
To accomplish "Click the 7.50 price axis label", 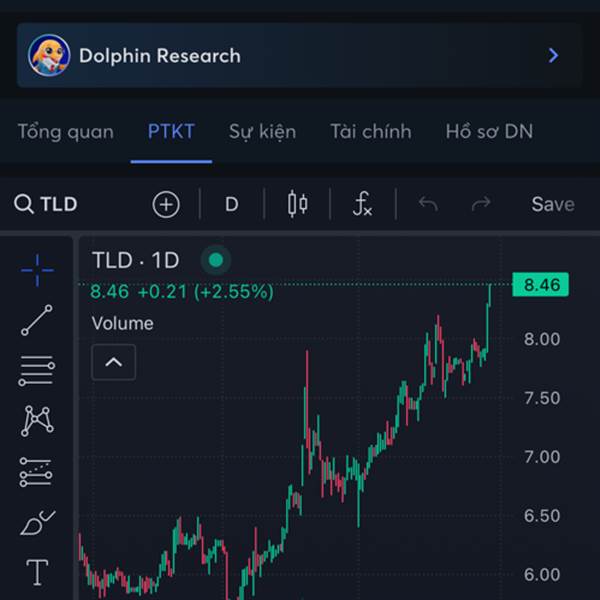I will pos(542,398).
